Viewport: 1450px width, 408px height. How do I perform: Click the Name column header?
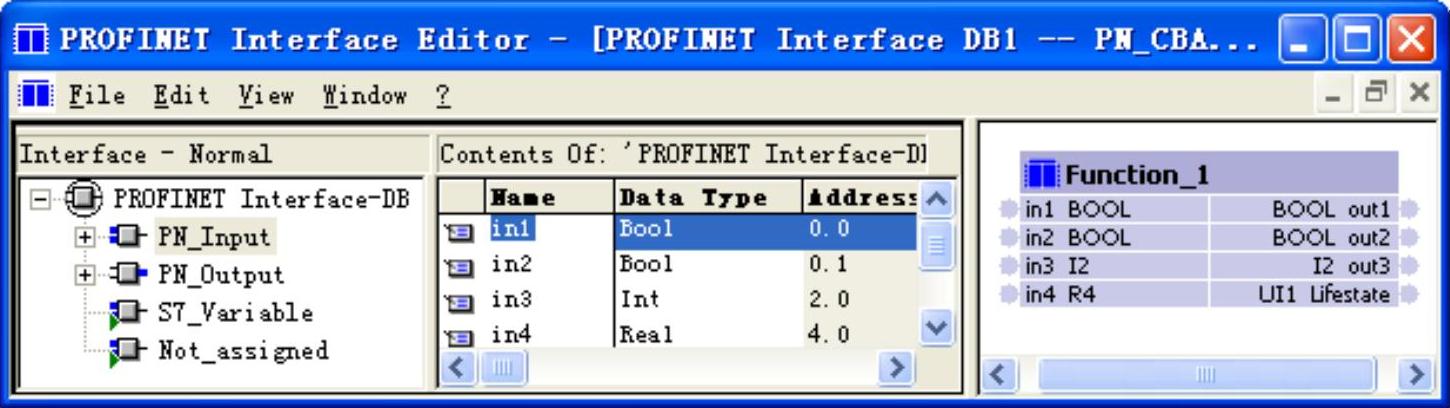click(x=523, y=198)
